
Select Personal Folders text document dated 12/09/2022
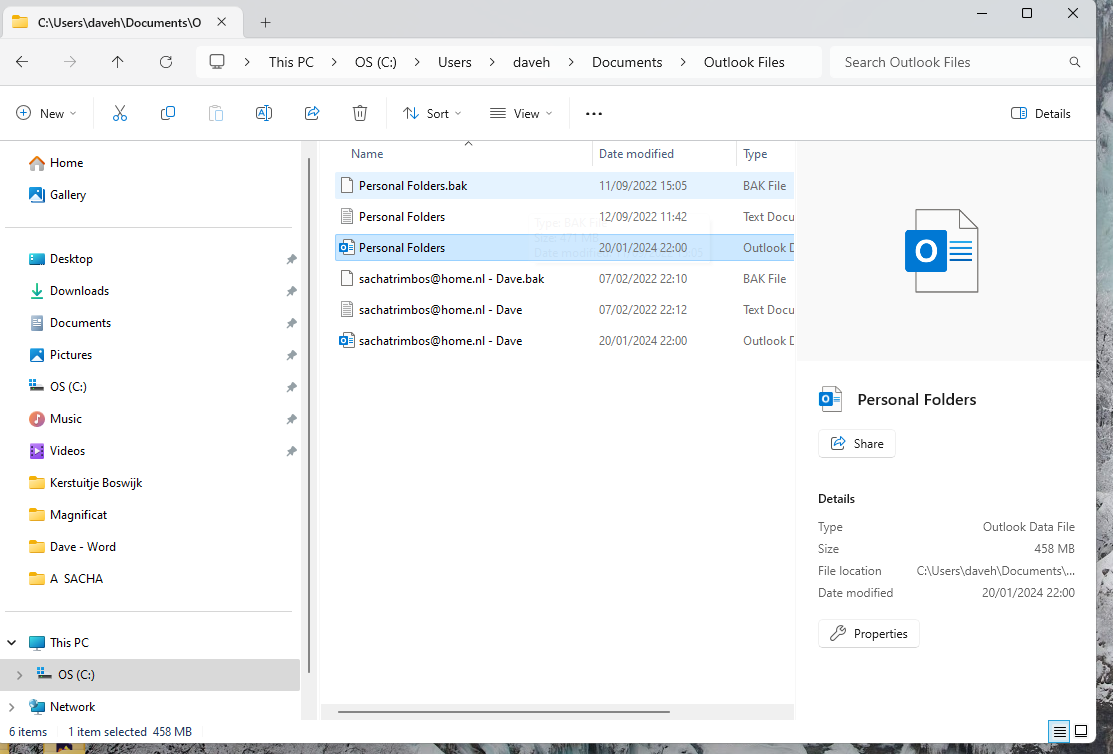click(x=564, y=217)
